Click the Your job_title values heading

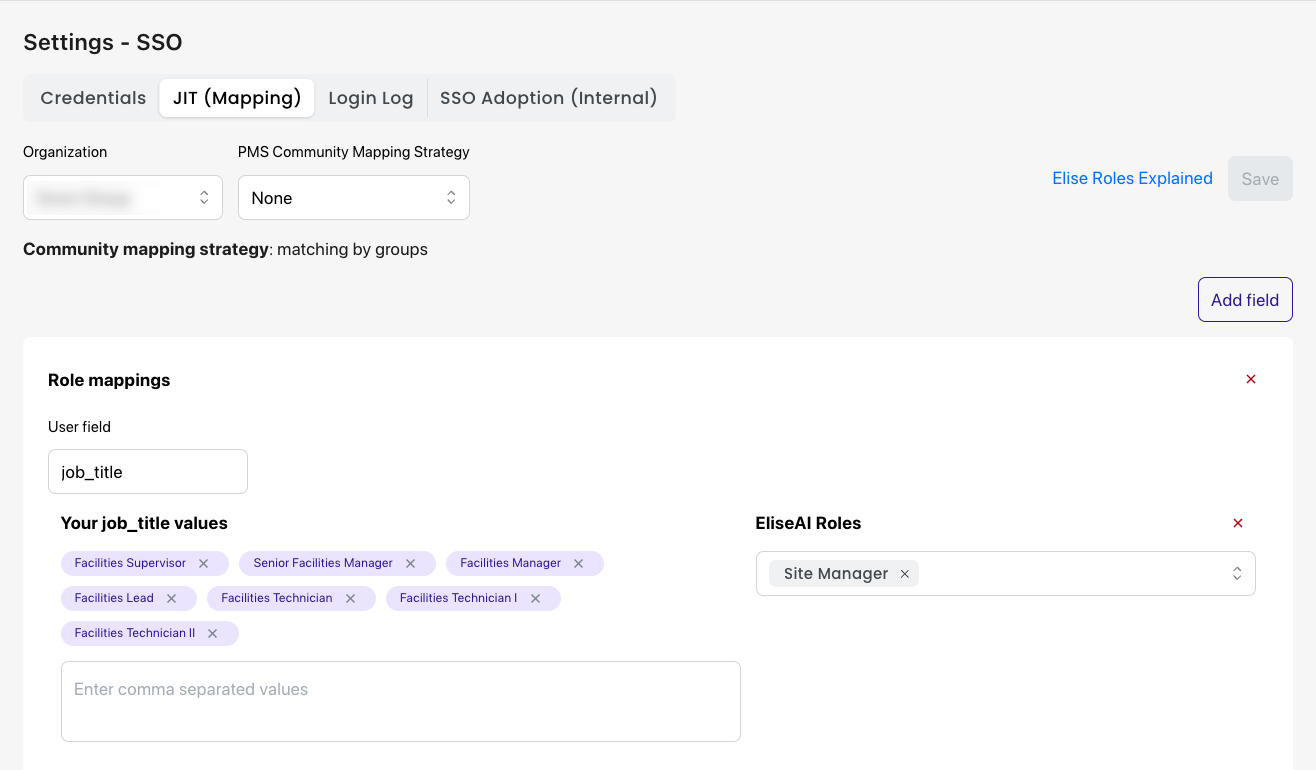pos(144,523)
